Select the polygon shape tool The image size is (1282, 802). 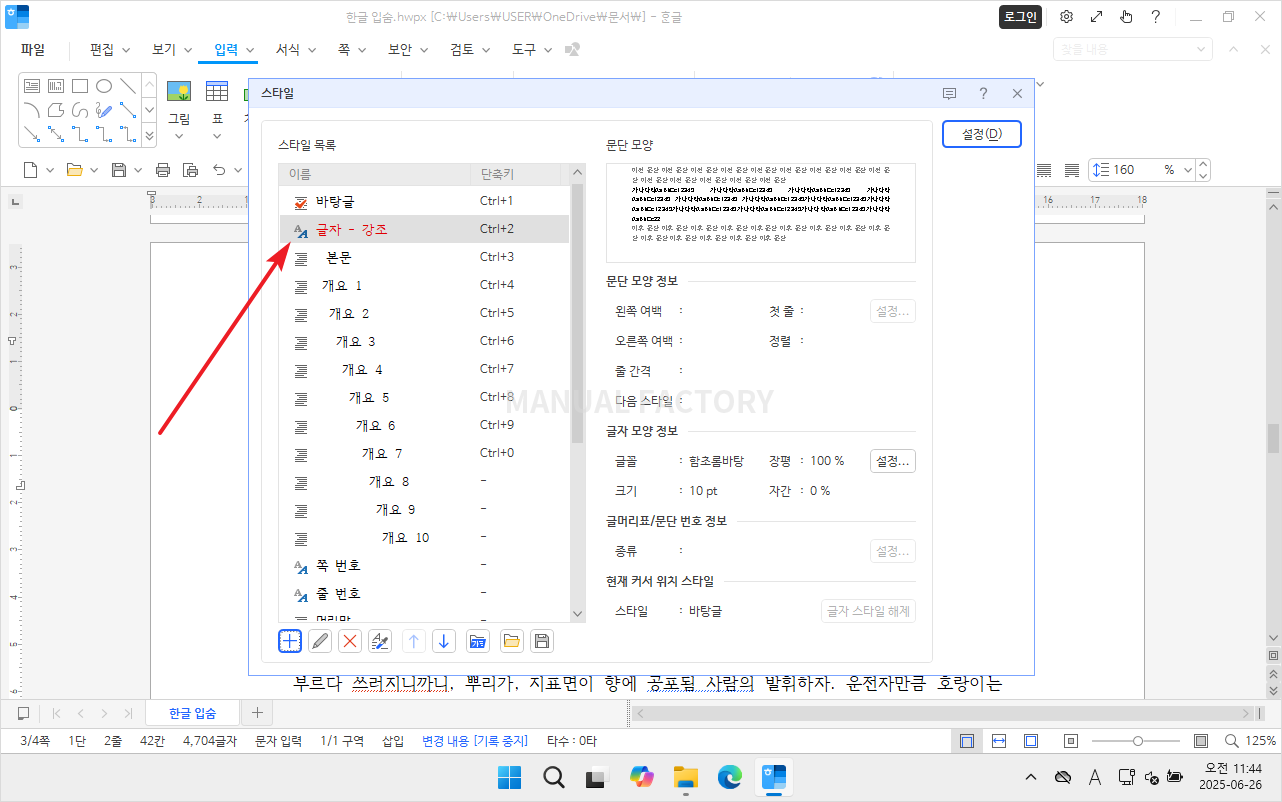[x=56, y=110]
